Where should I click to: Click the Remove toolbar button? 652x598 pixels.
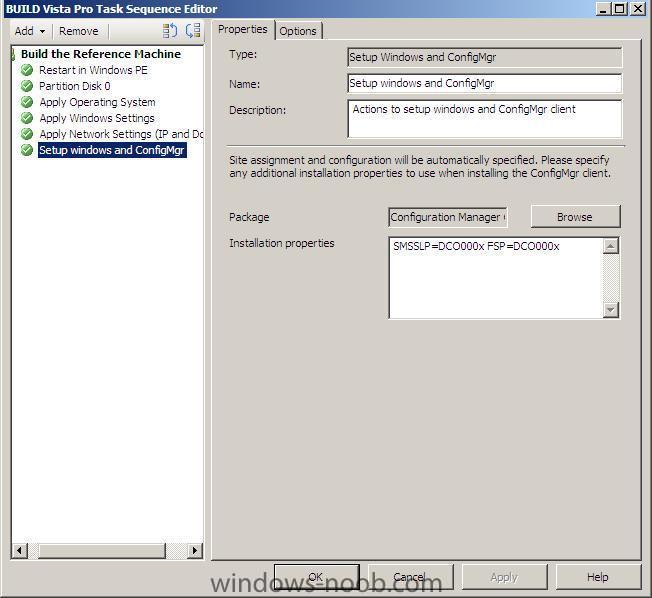pyautogui.click(x=79, y=31)
